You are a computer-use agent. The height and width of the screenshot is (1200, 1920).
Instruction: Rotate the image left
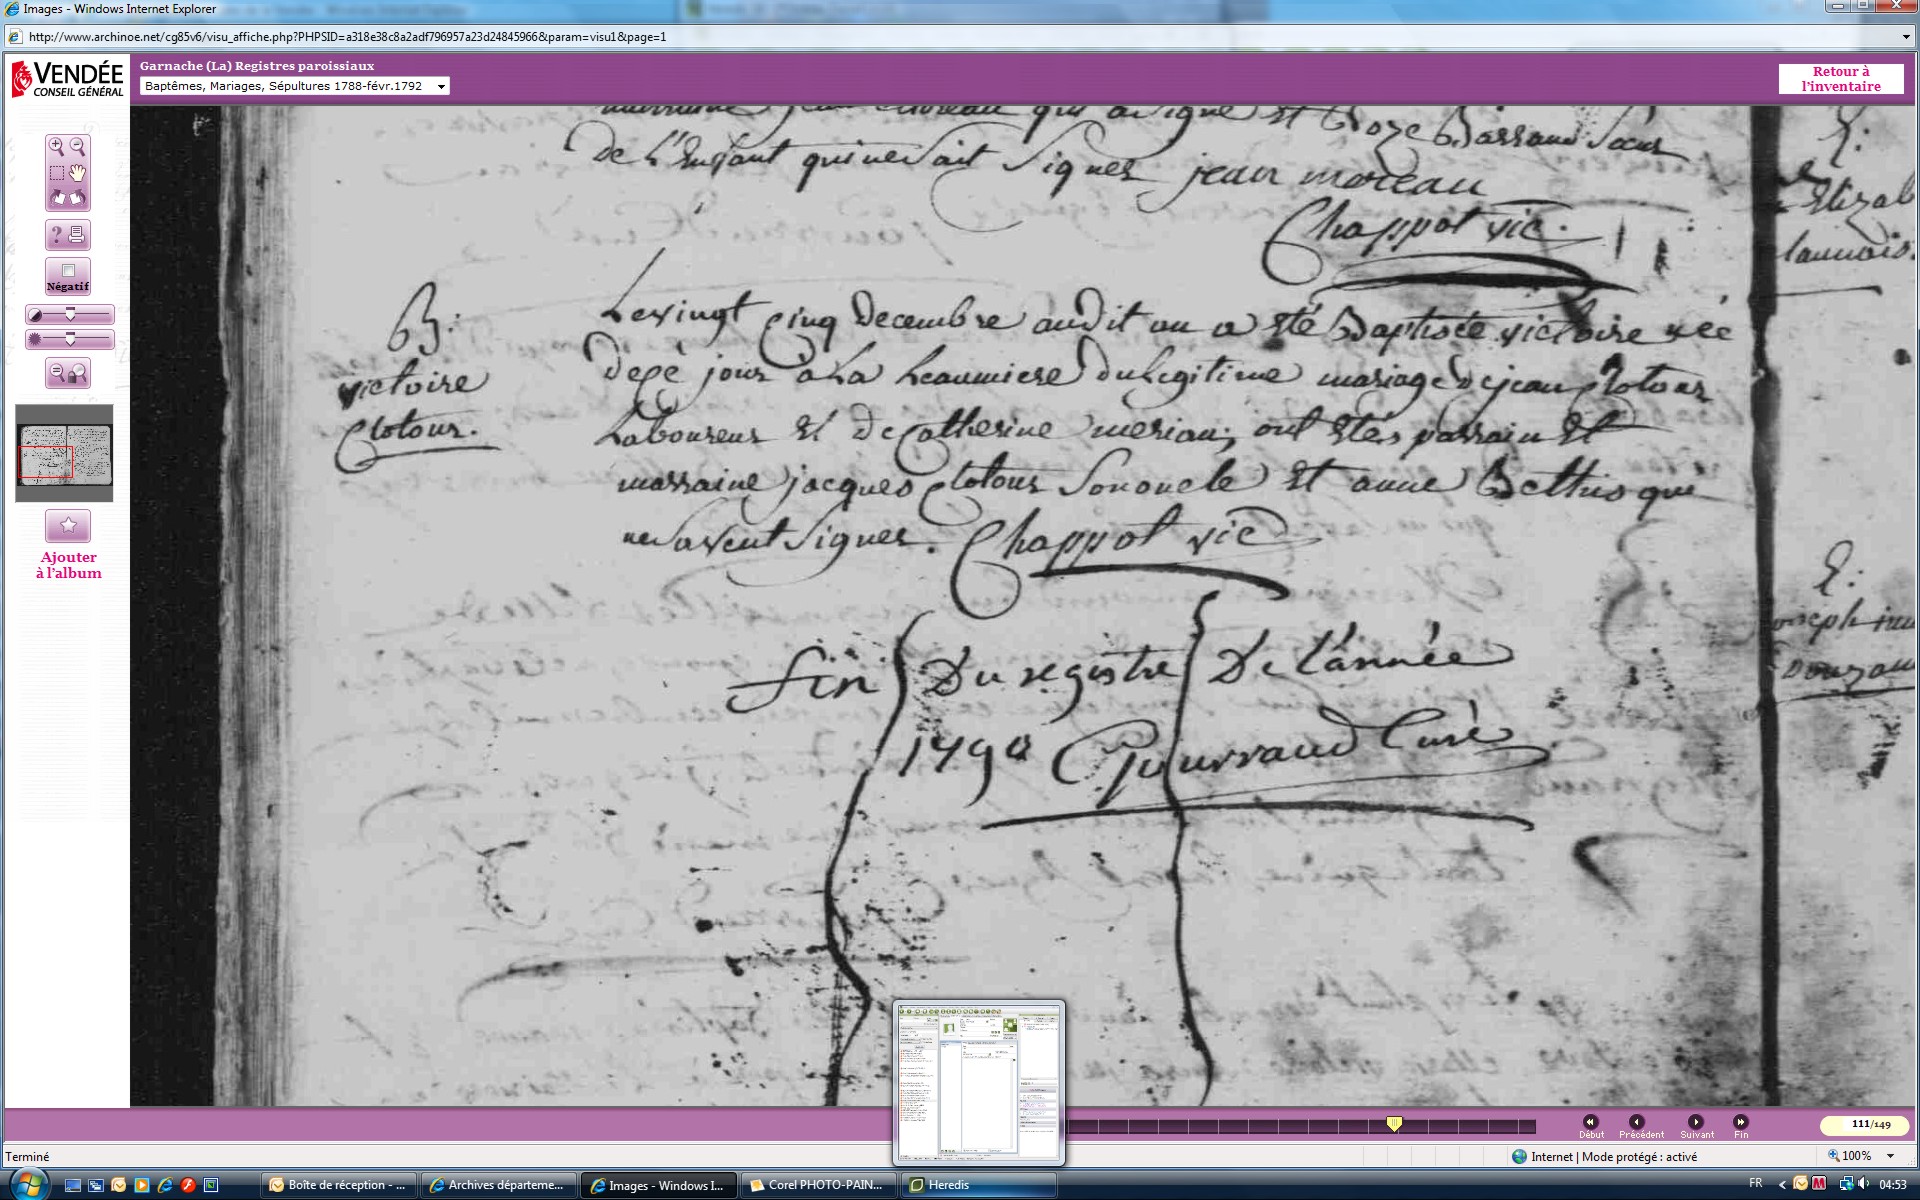[57, 198]
